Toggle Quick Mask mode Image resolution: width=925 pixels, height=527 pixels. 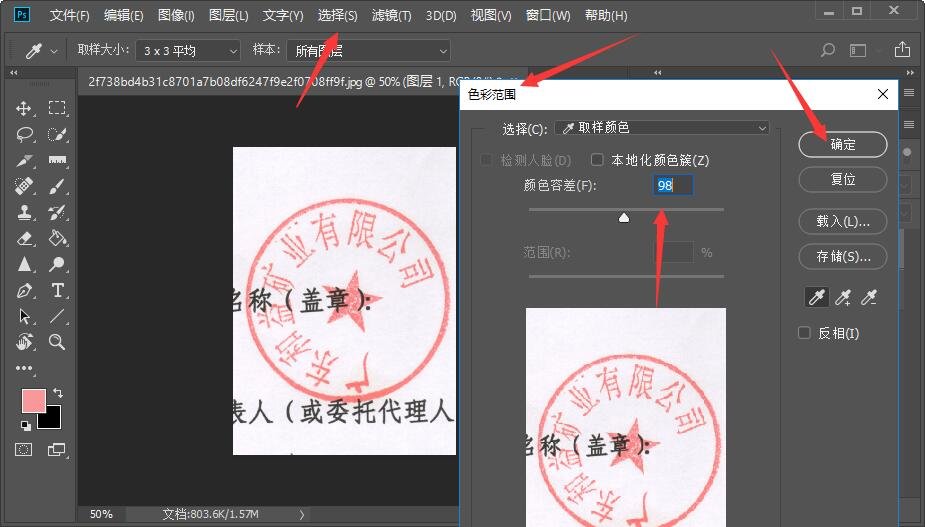click(24, 450)
